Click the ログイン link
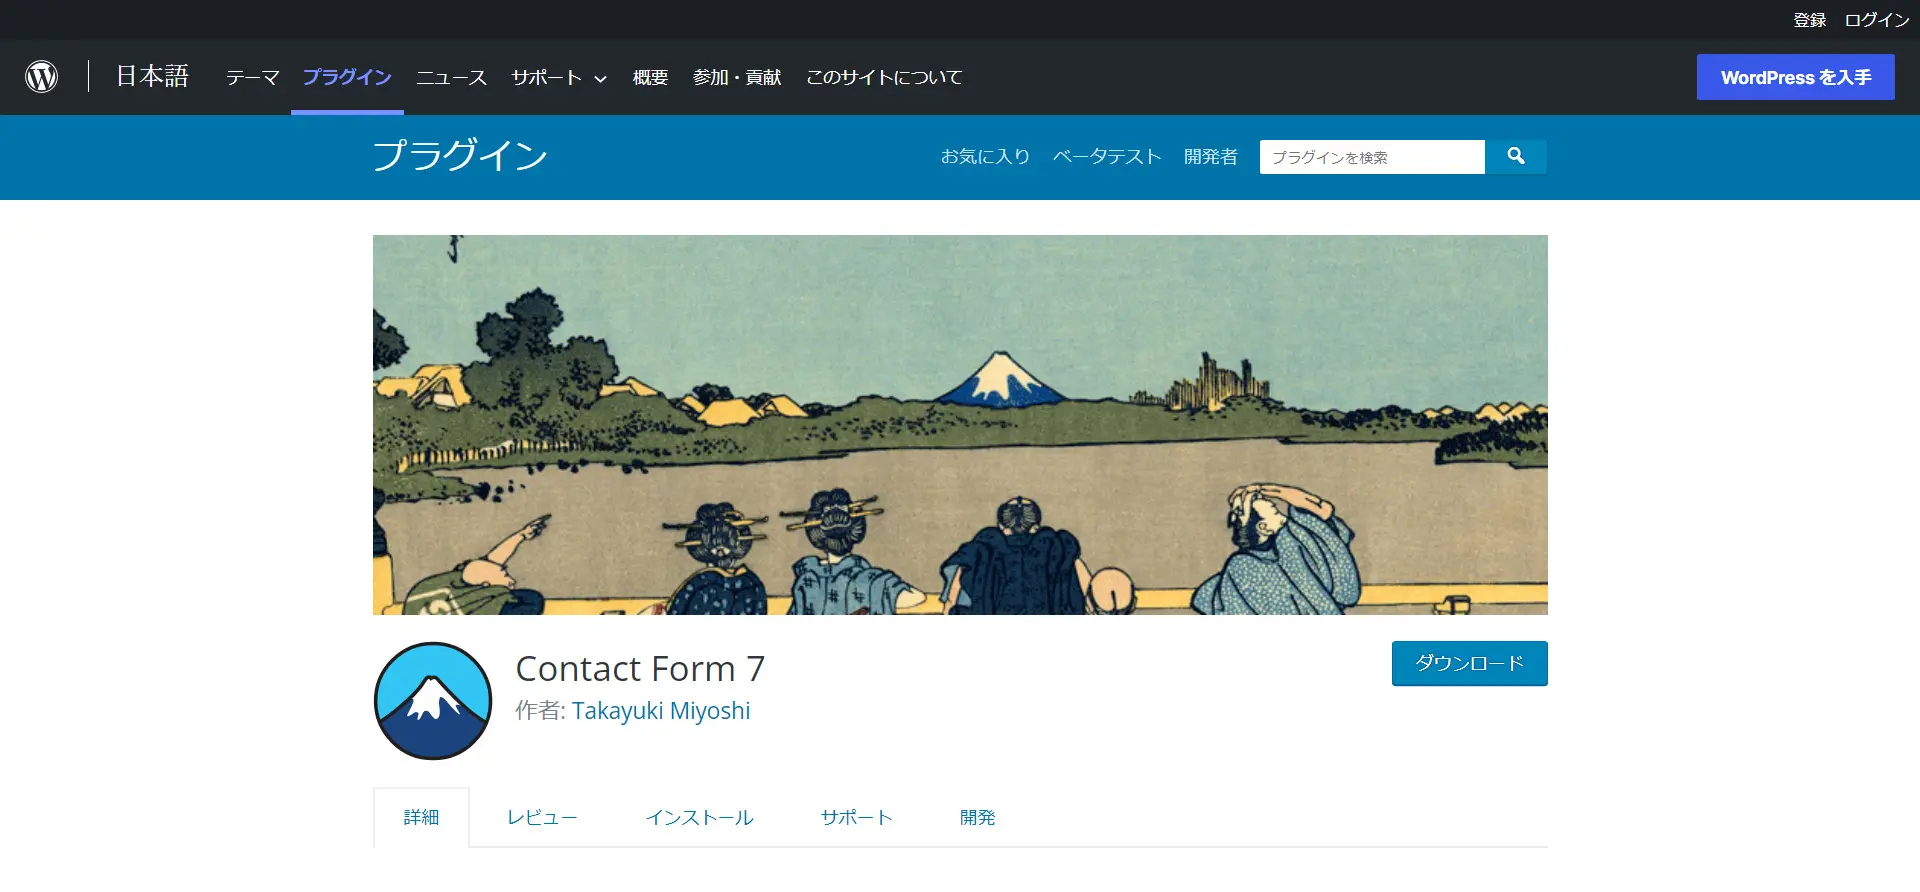Screen dimensions: 1920x892 tap(1877, 20)
